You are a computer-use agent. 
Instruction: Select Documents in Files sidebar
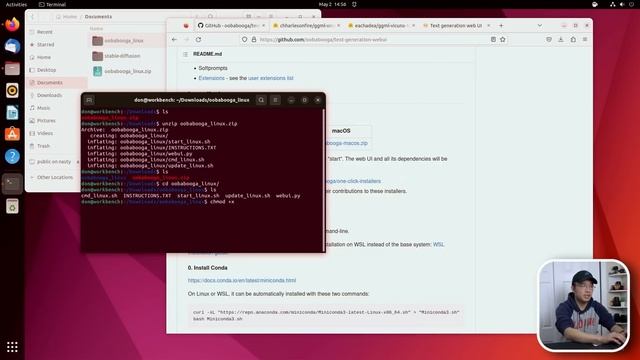pyautogui.click(x=56, y=82)
